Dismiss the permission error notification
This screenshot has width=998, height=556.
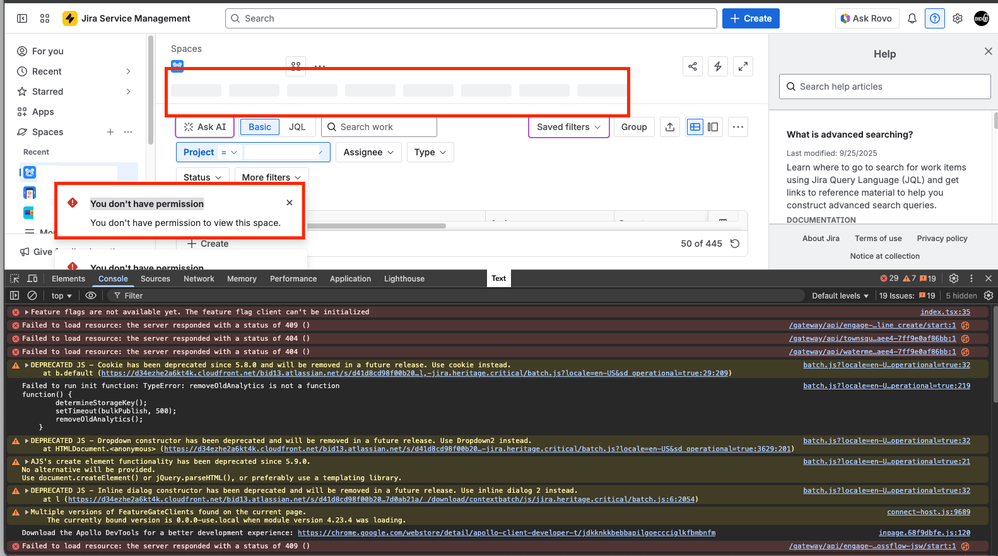tap(290, 202)
